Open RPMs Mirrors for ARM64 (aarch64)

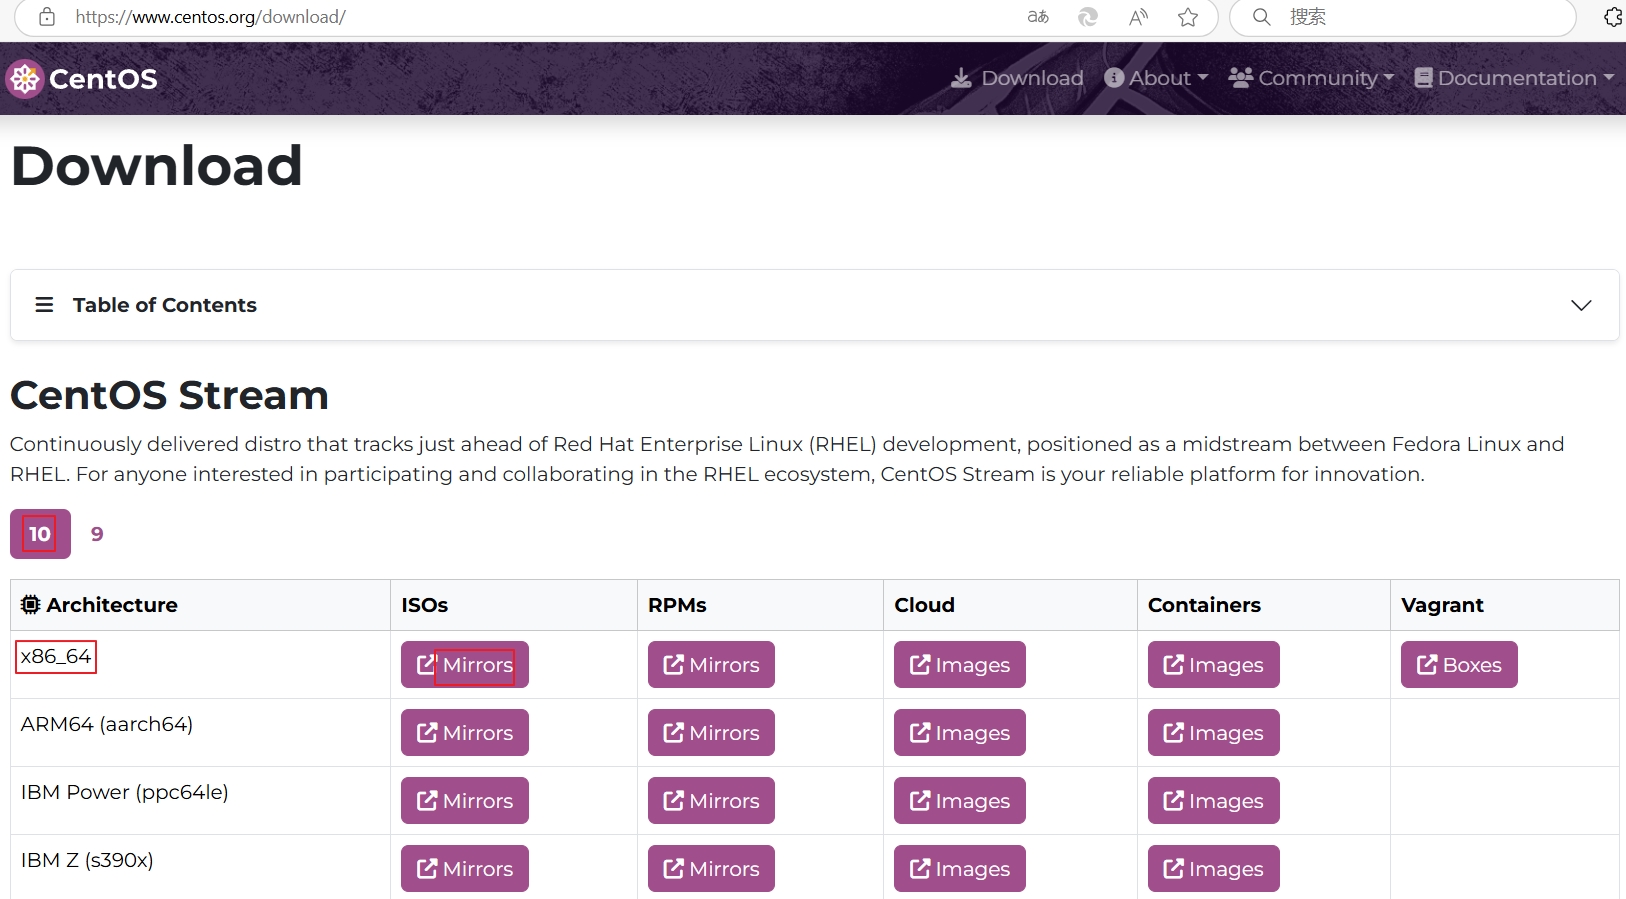pos(711,733)
